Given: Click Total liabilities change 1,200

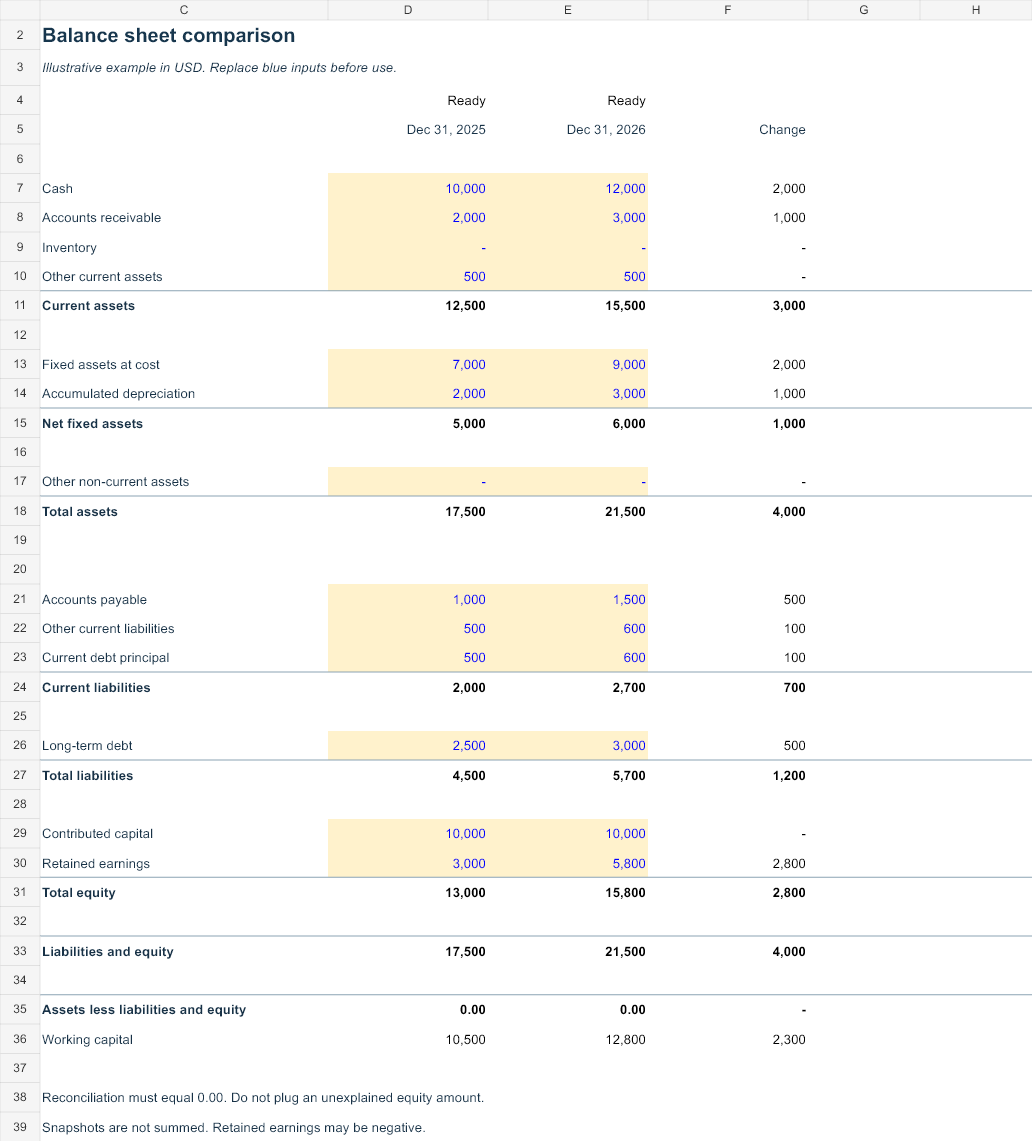Looking at the screenshot, I should pos(789,776).
